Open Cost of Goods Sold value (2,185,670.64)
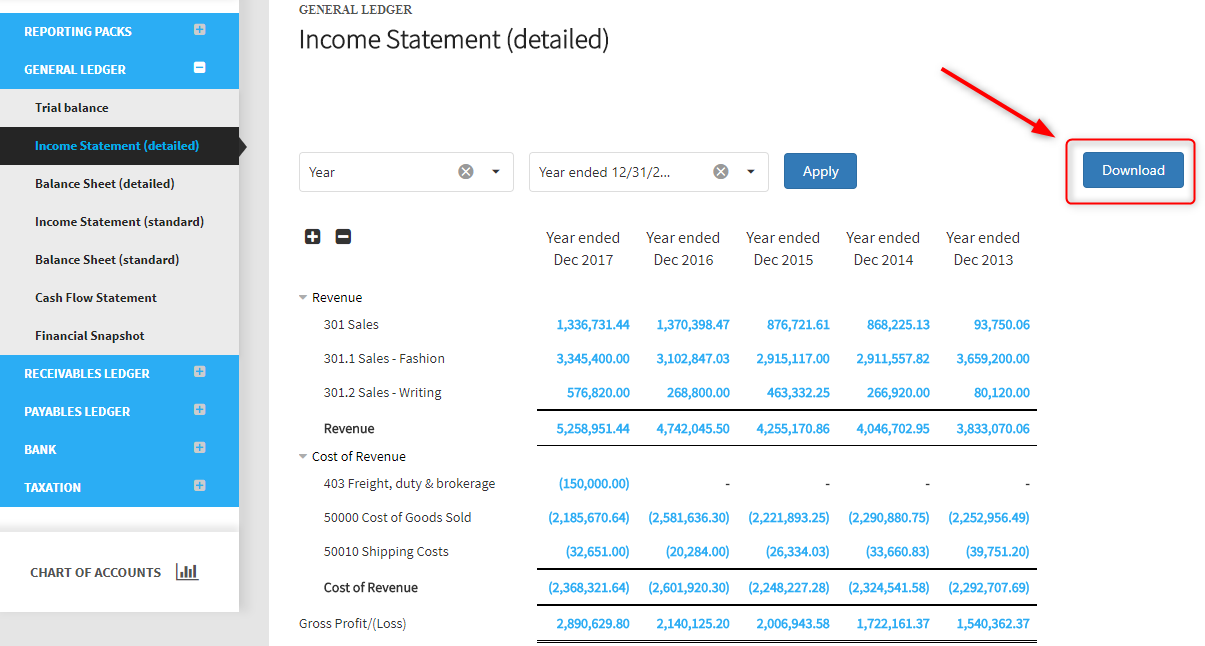The image size is (1205, 646). (589, 518)
